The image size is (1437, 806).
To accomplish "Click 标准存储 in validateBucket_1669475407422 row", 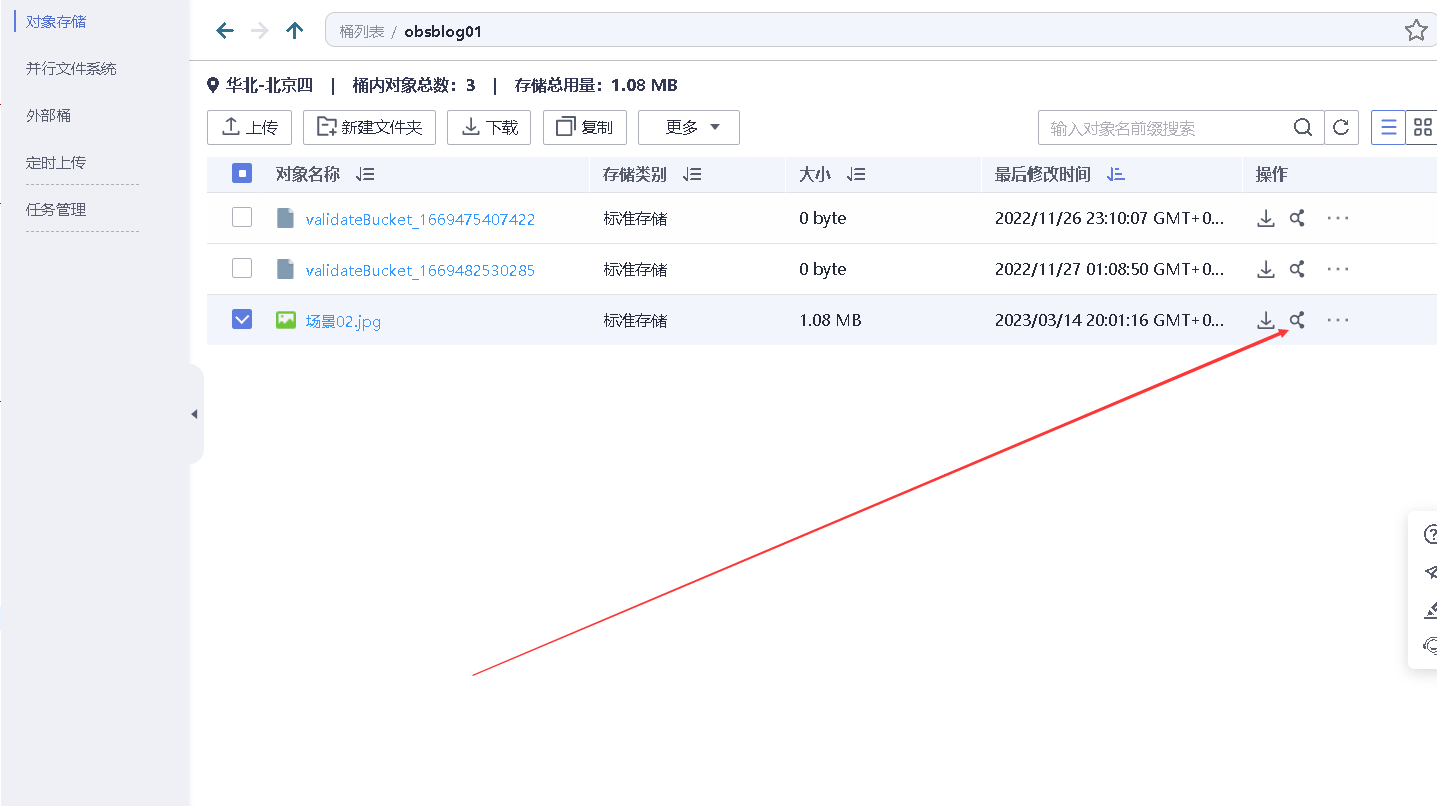I will click(x=635, y=218).
